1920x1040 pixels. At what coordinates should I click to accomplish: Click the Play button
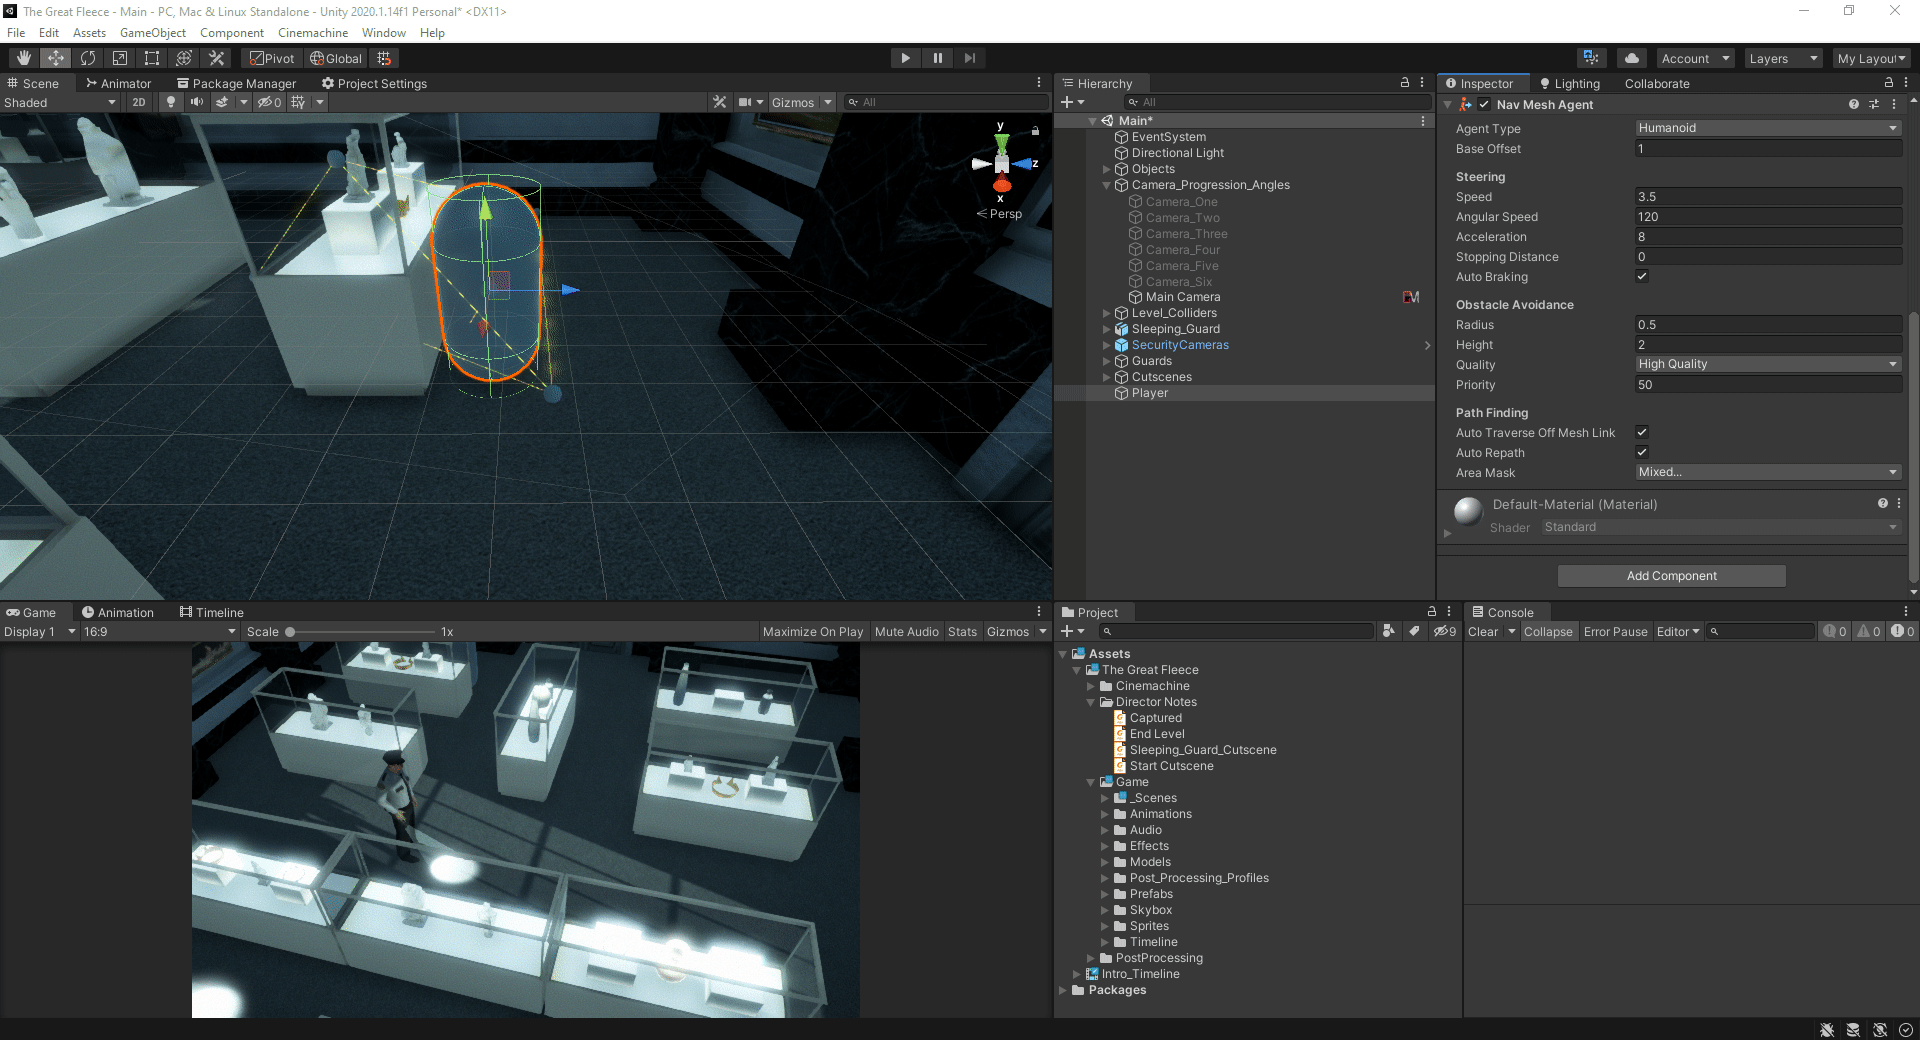point(905,58)
